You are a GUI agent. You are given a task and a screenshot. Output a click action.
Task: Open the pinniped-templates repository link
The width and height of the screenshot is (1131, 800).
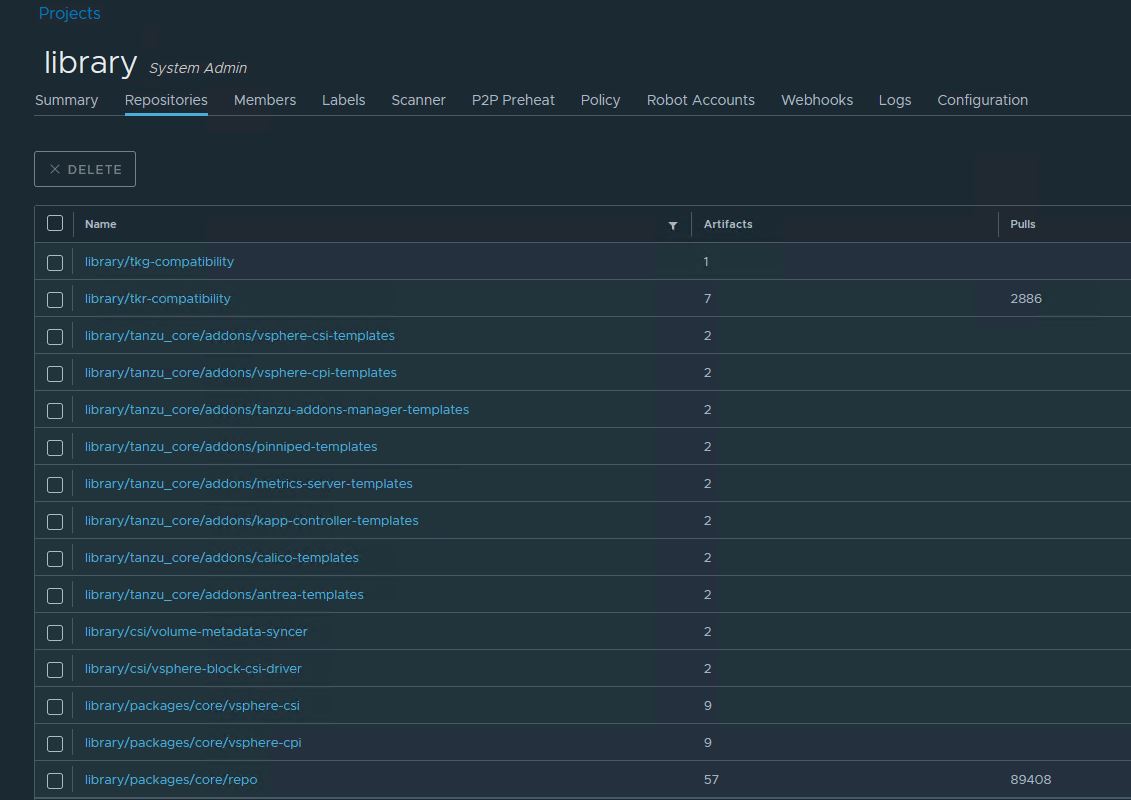(x=231, y=446)
